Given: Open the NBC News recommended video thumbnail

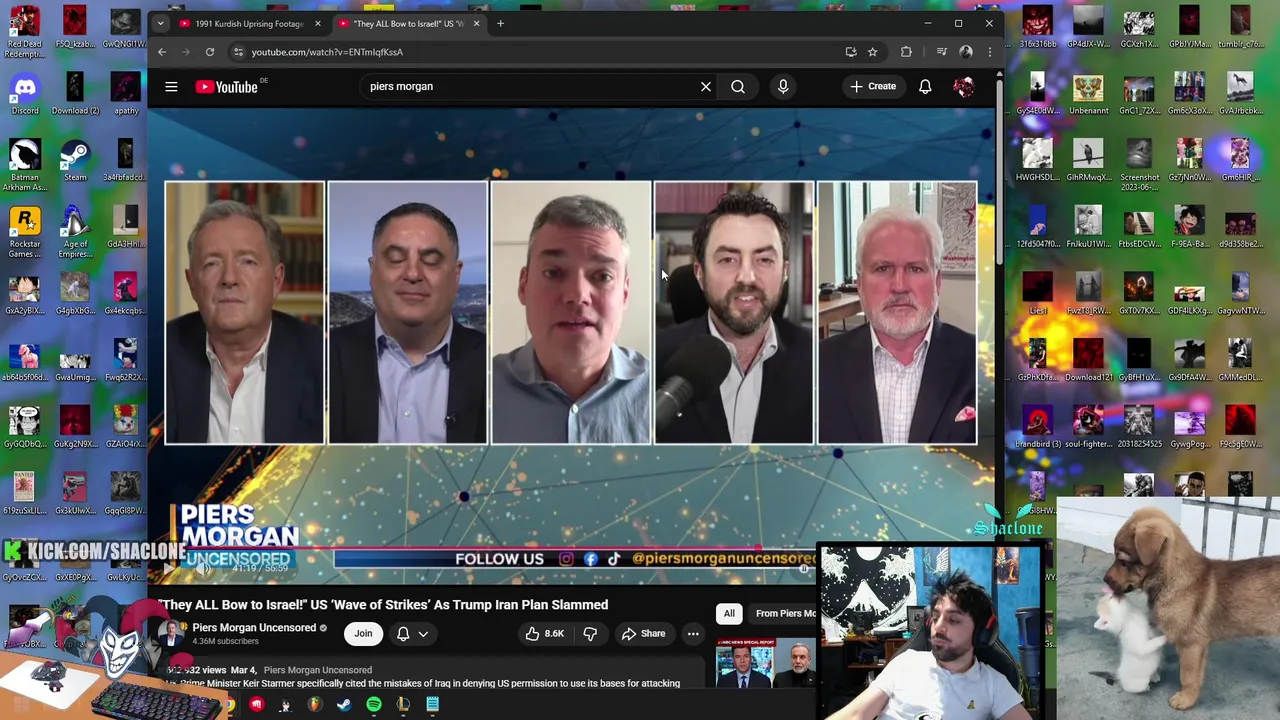Looking at the screenshot, I should tap(765, 663).
